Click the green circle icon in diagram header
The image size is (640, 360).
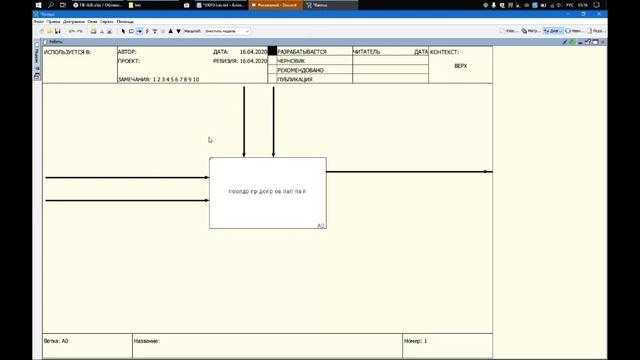tap(572, 42)
